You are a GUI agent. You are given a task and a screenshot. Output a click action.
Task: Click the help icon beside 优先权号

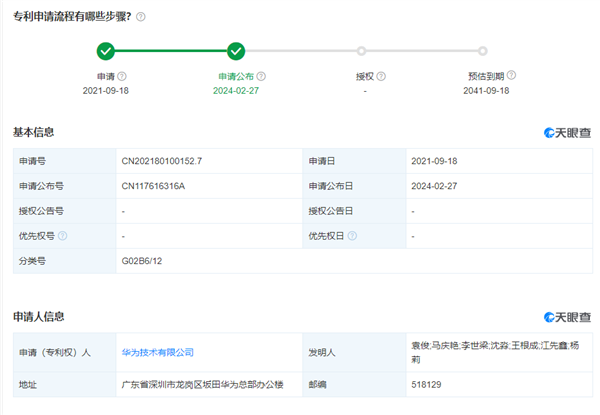(x=62, y=236)
